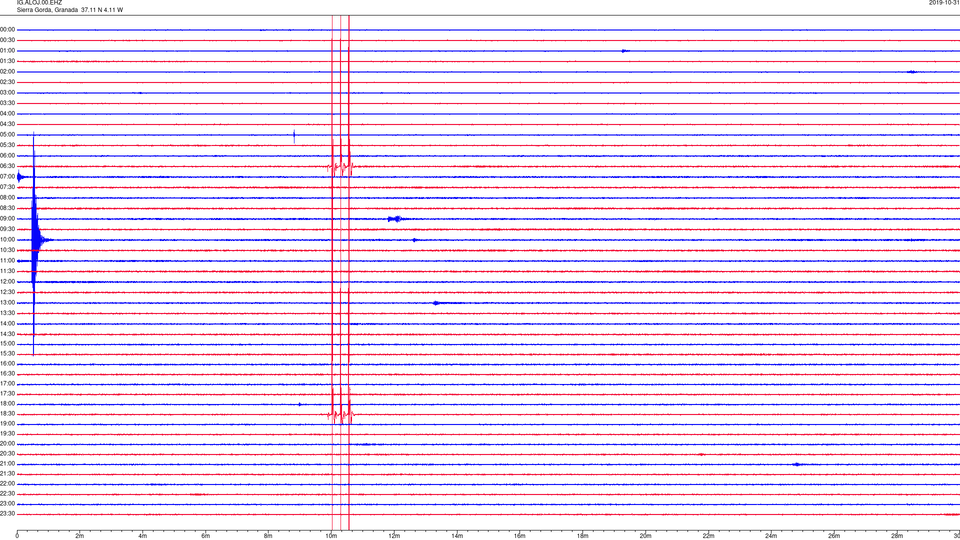This screenshot has width=960, height=540.
Task: Click the 10m tick label on time axis
Action: click(x=331, y=536)
